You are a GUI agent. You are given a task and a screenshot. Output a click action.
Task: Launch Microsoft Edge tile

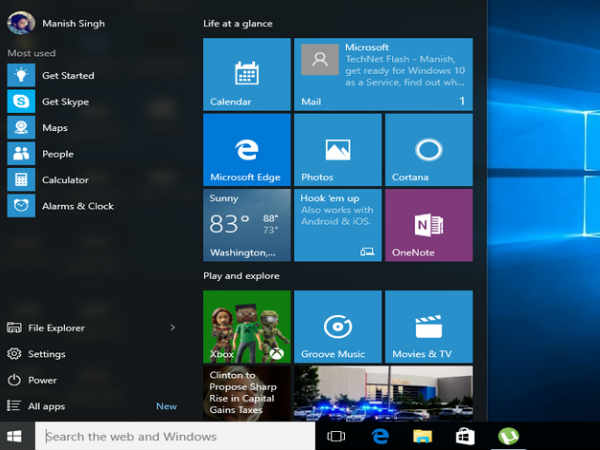(246, 149)
